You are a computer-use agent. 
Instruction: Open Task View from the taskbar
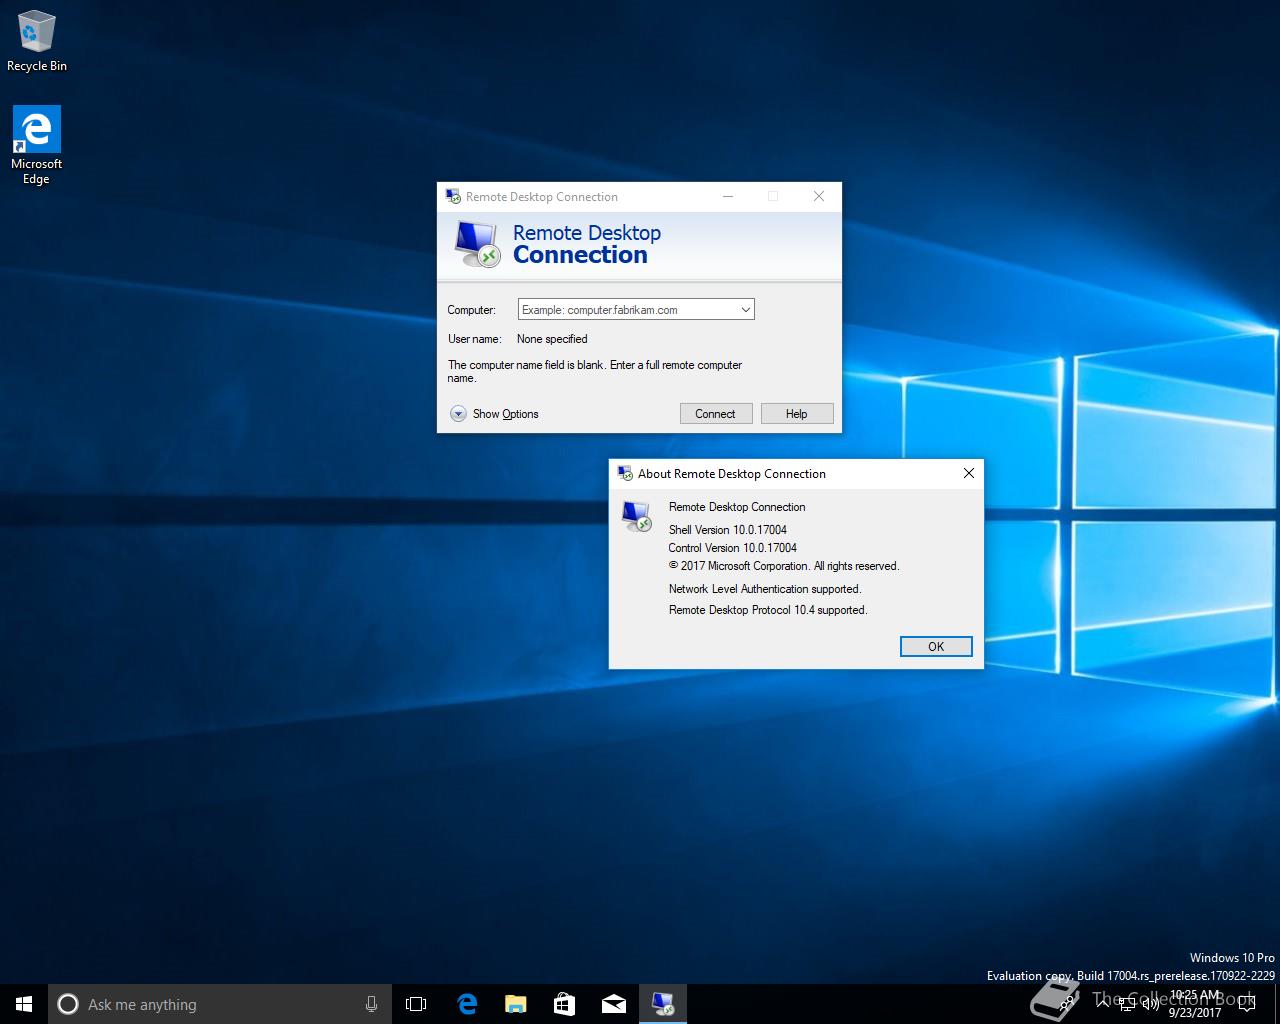[x=416, y=1004]
